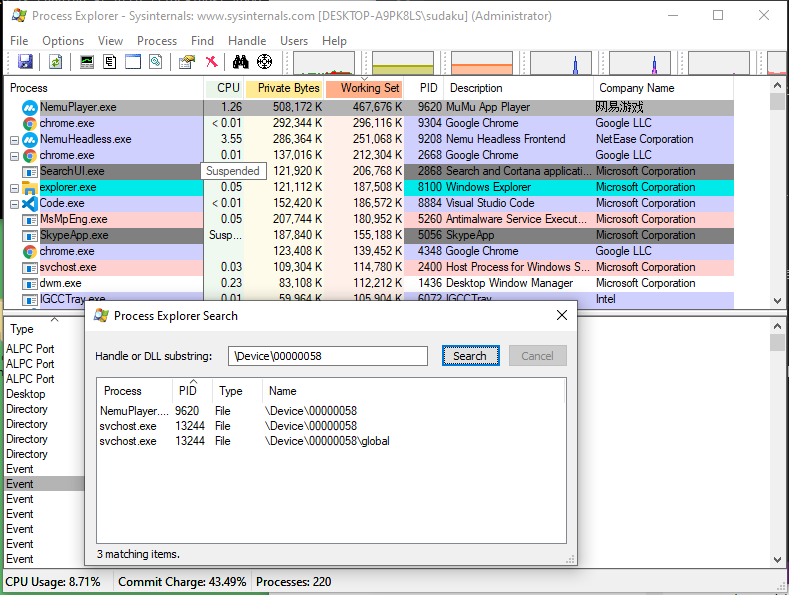The image size is (789, 595).
Task: Open the Options menu
Action: pos(63,41)
